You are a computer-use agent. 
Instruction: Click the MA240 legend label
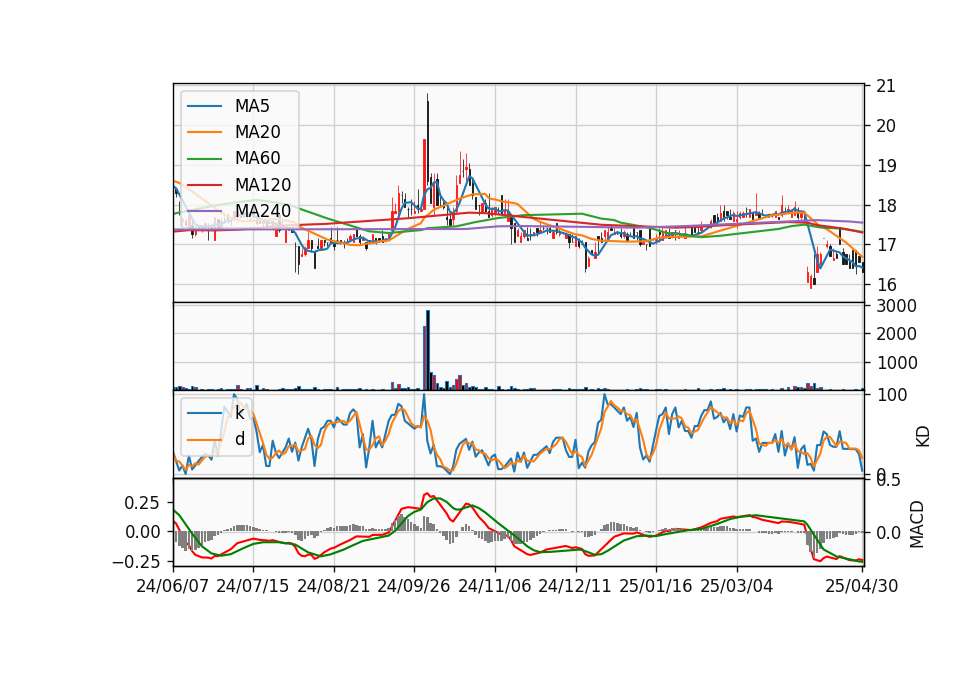[x=263, y=211]
